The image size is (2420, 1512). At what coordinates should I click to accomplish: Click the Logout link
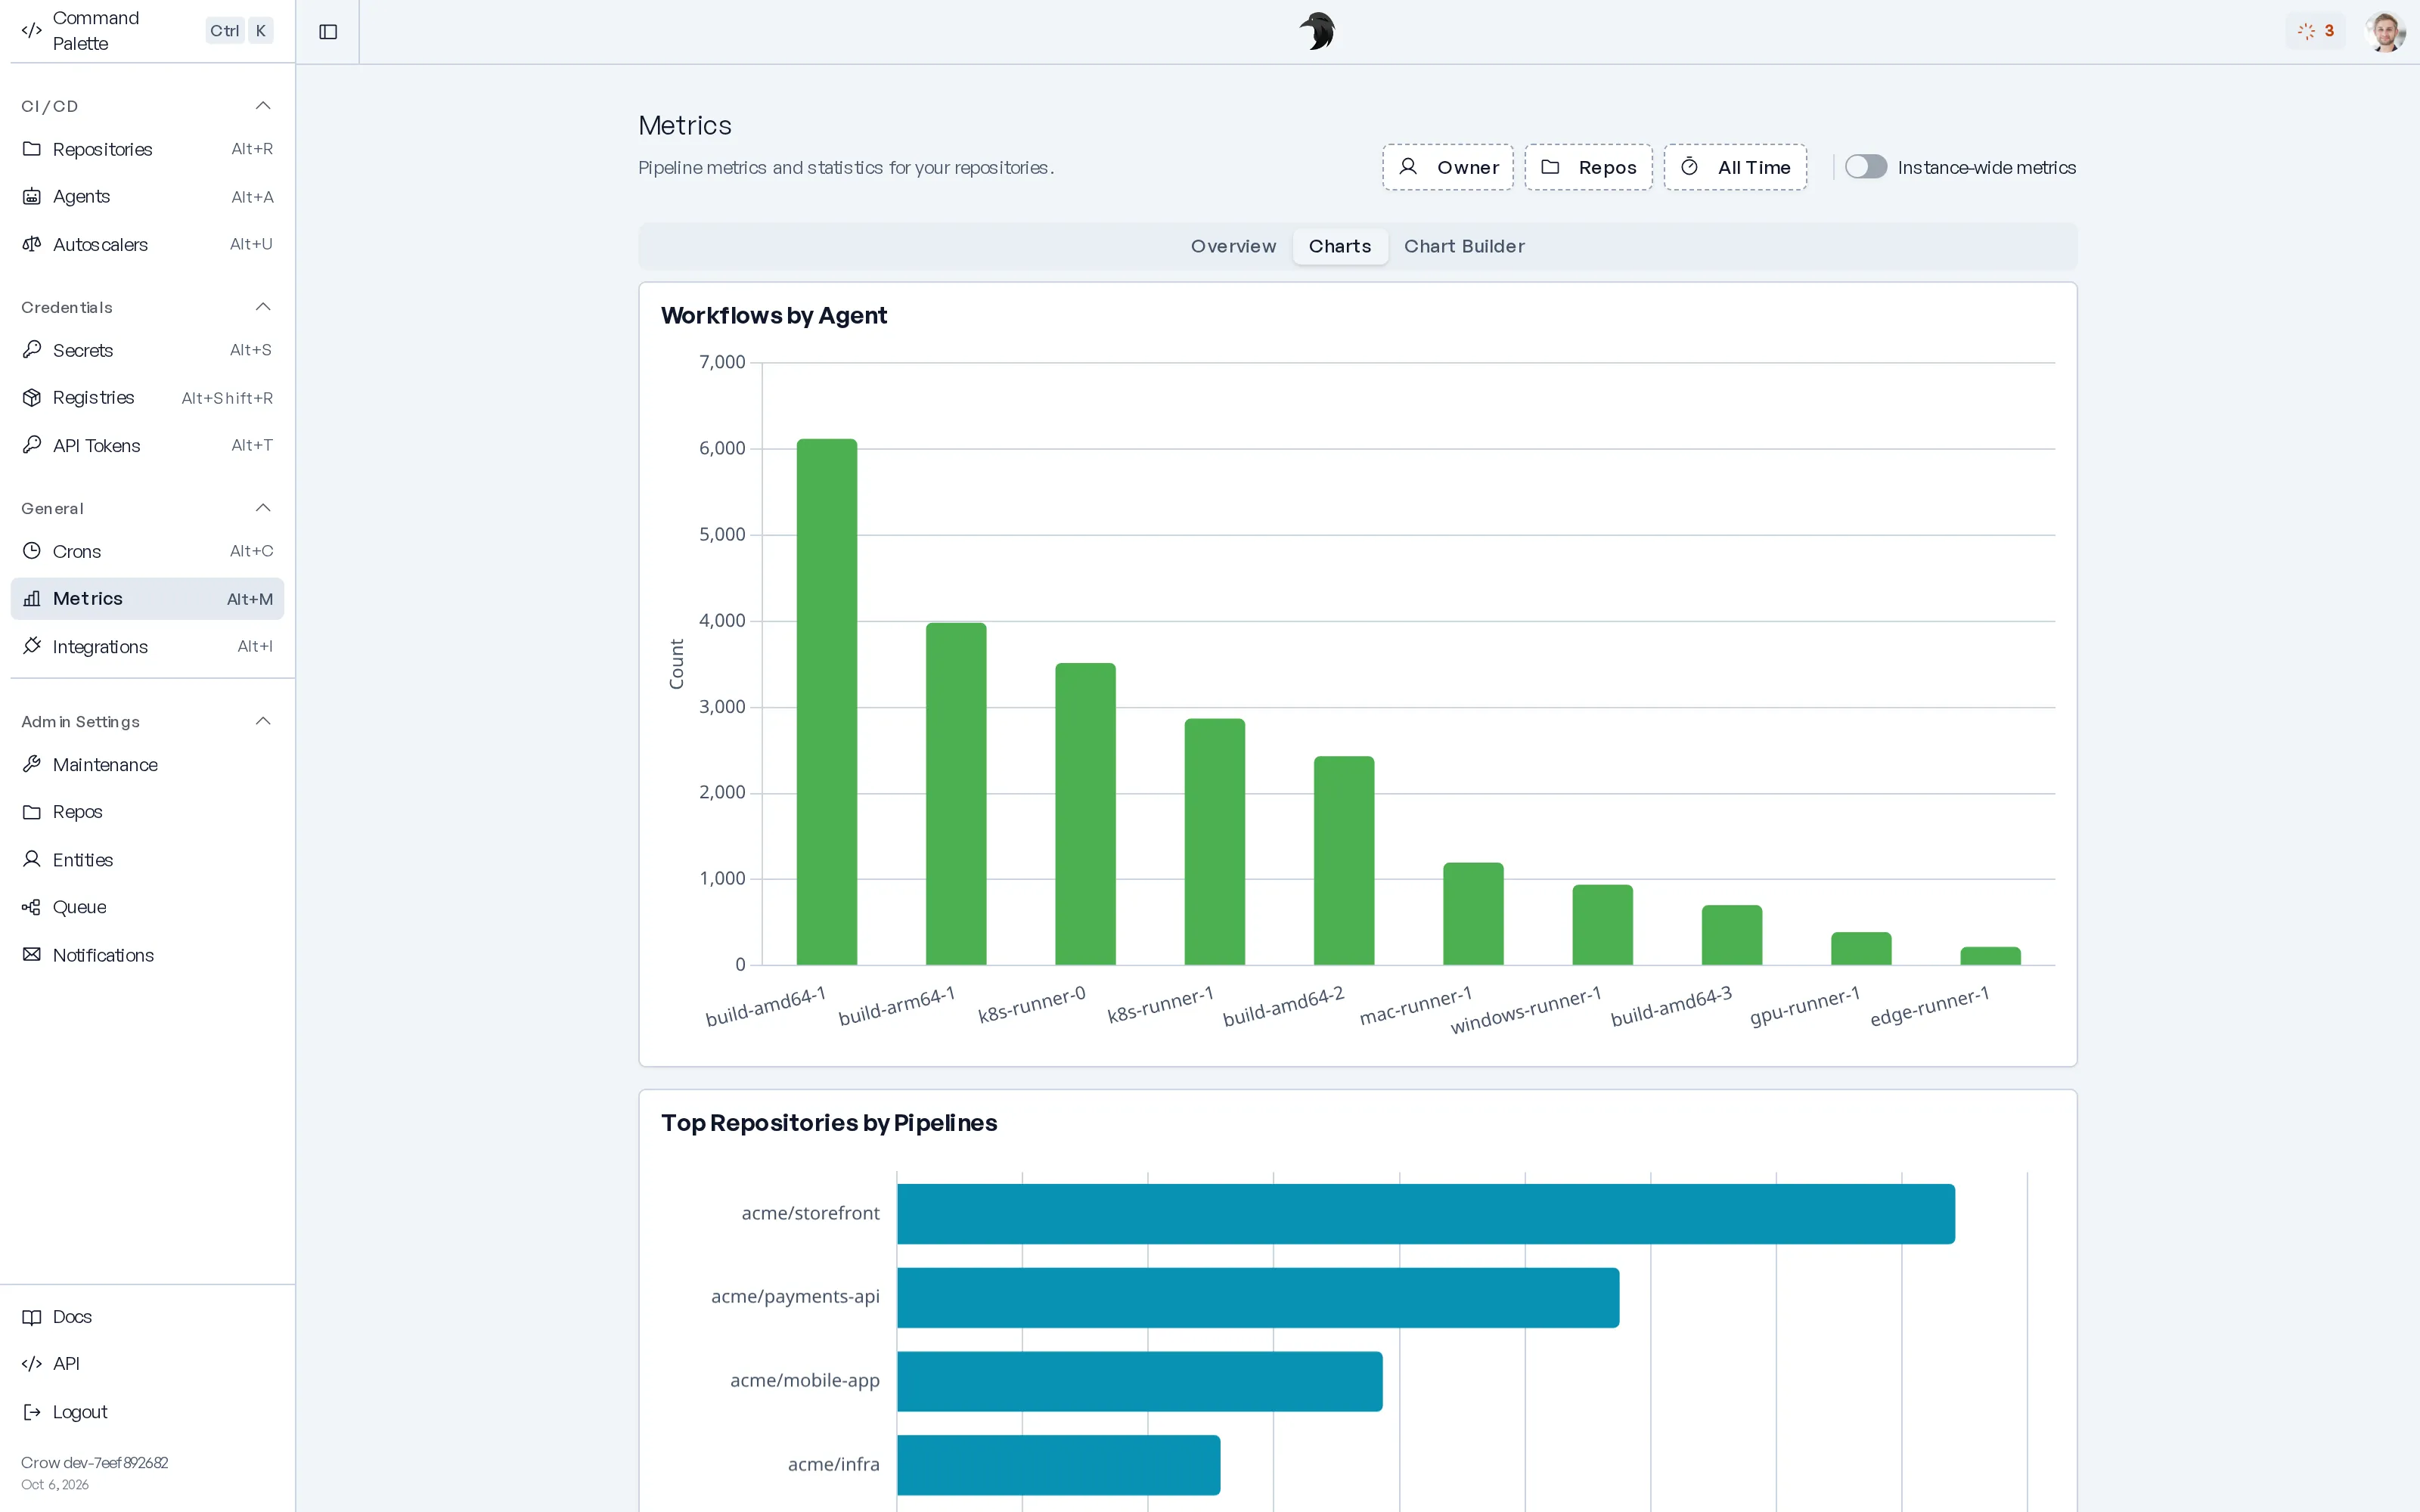[x=147, y=1412]
